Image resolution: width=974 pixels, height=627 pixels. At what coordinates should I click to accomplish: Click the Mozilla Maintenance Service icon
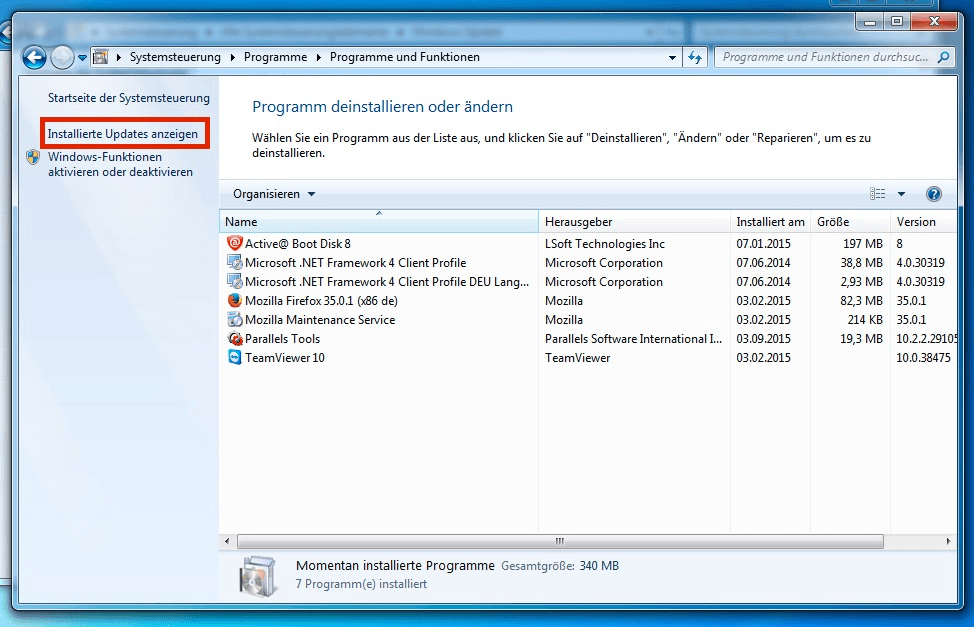(x=234, y=319)
